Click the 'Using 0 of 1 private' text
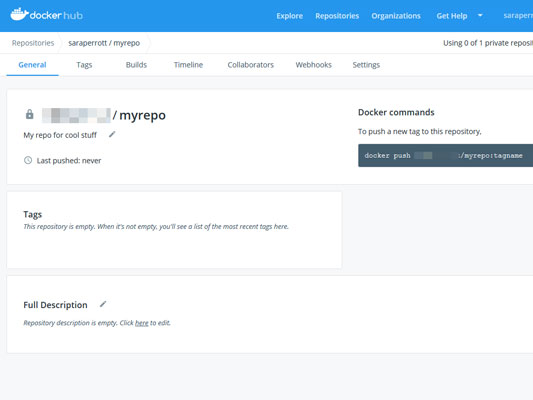 [x=488, y=43]
